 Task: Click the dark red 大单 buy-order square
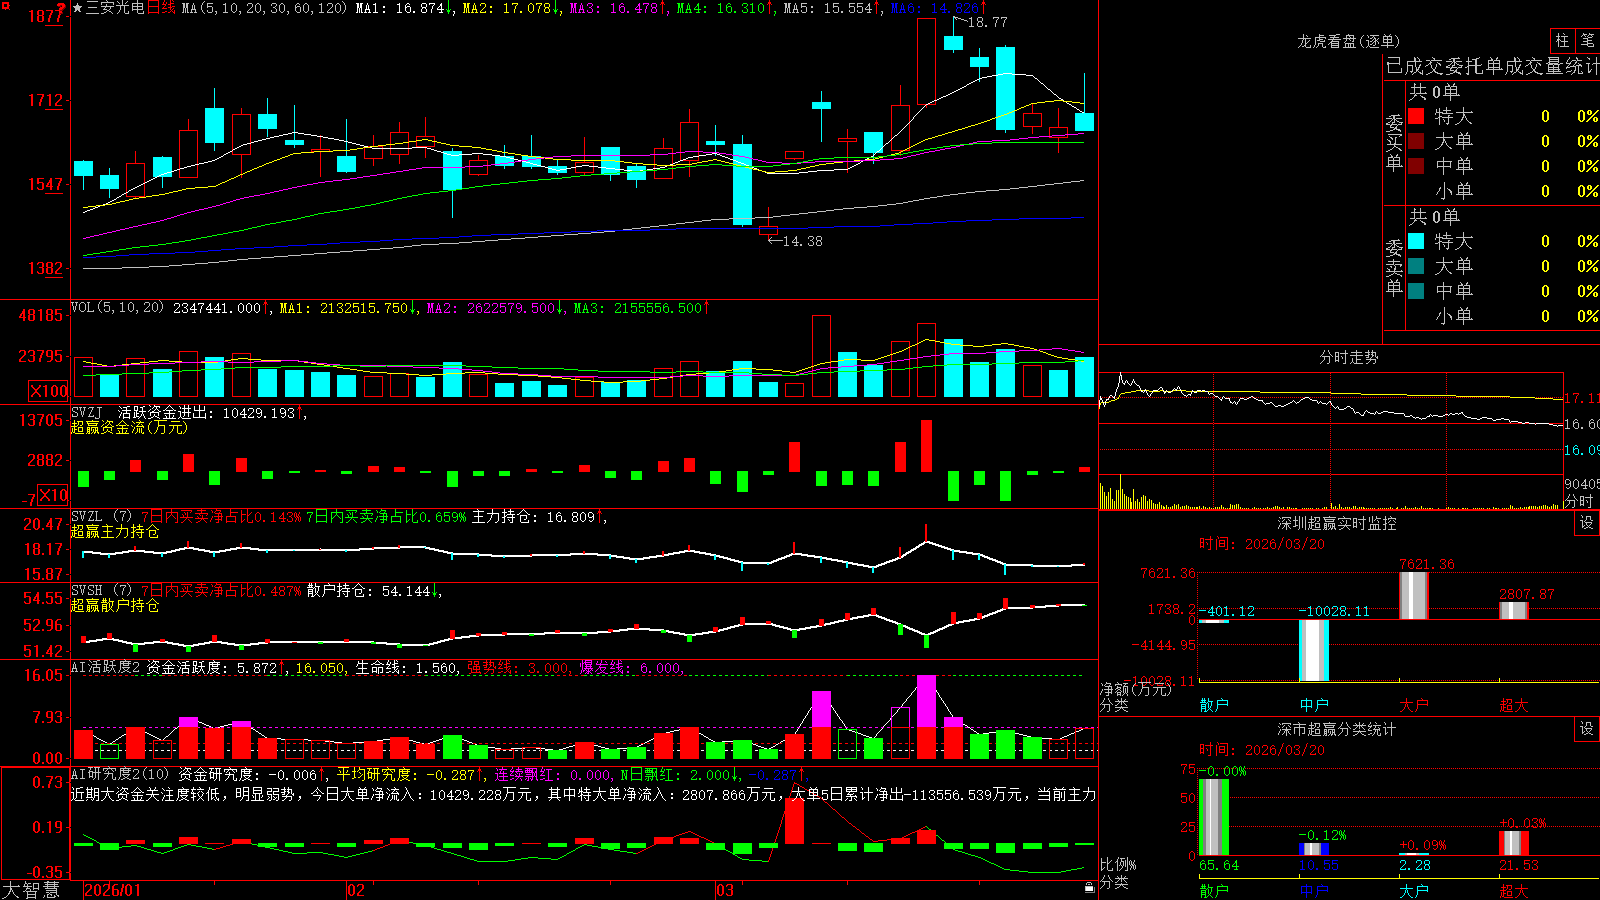pos(1416,141)
